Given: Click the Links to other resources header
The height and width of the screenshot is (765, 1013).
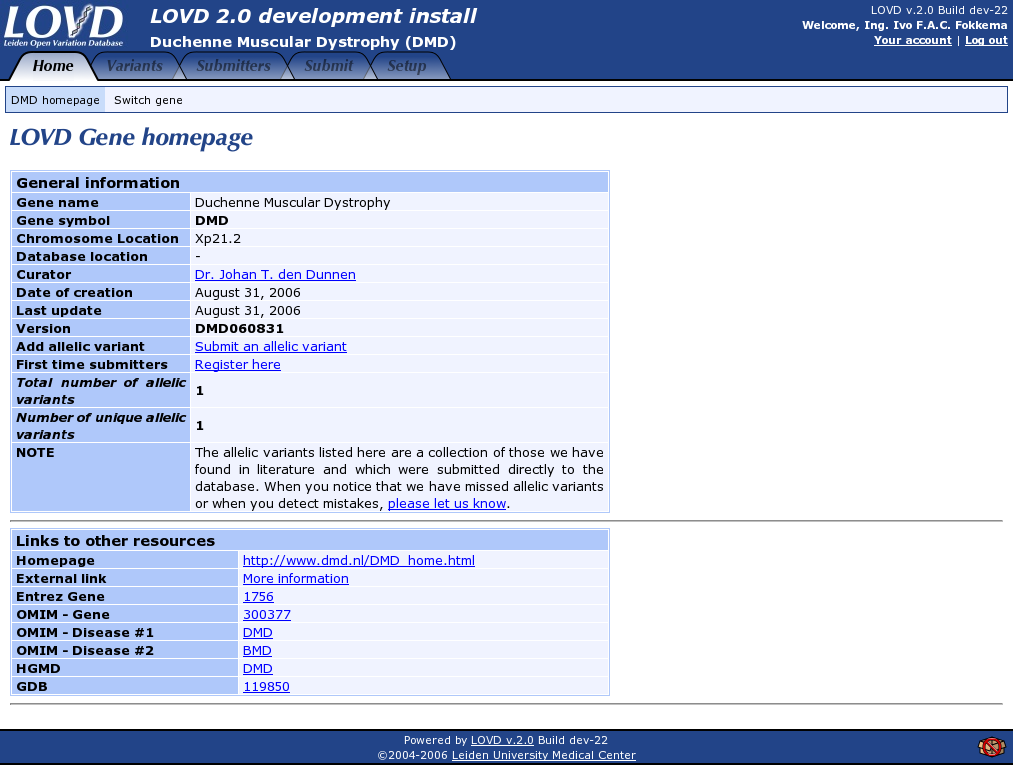Looking at the screenshot, I should pos(309,541).
